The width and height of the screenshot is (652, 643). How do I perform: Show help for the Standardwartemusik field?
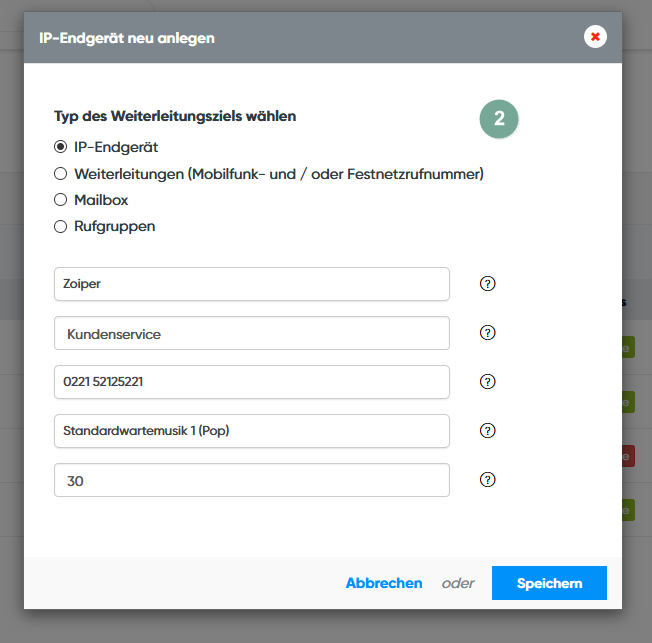point(488,430)
